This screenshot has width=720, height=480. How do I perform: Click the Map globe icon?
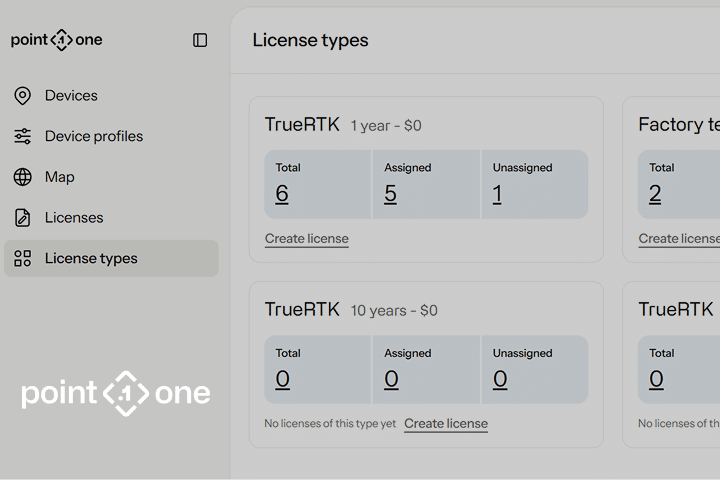(22, 177)
